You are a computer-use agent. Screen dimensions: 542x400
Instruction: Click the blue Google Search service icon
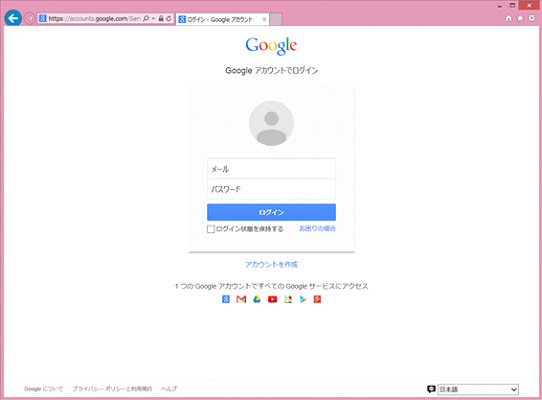tap(226, 299)
